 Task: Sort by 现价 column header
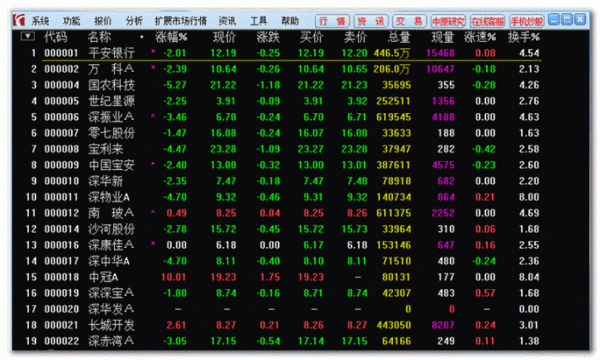225,37
